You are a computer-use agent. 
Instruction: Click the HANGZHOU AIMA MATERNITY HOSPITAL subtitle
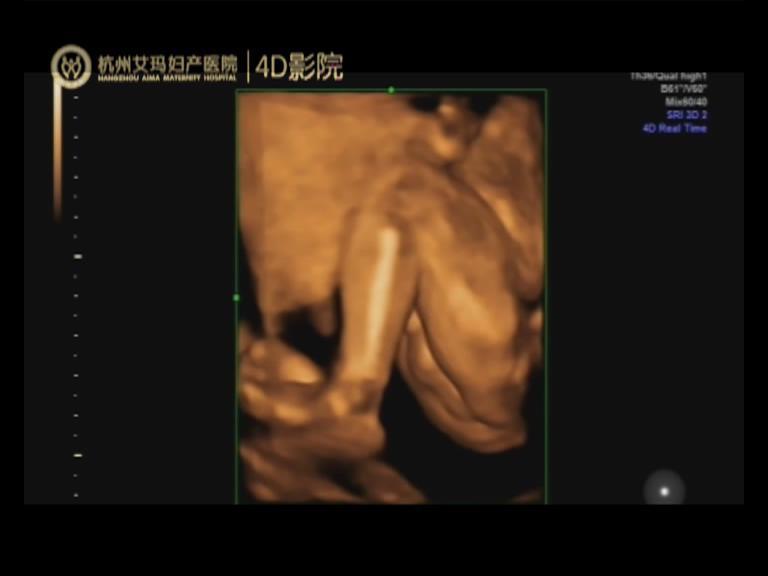(x=167, y=78)
